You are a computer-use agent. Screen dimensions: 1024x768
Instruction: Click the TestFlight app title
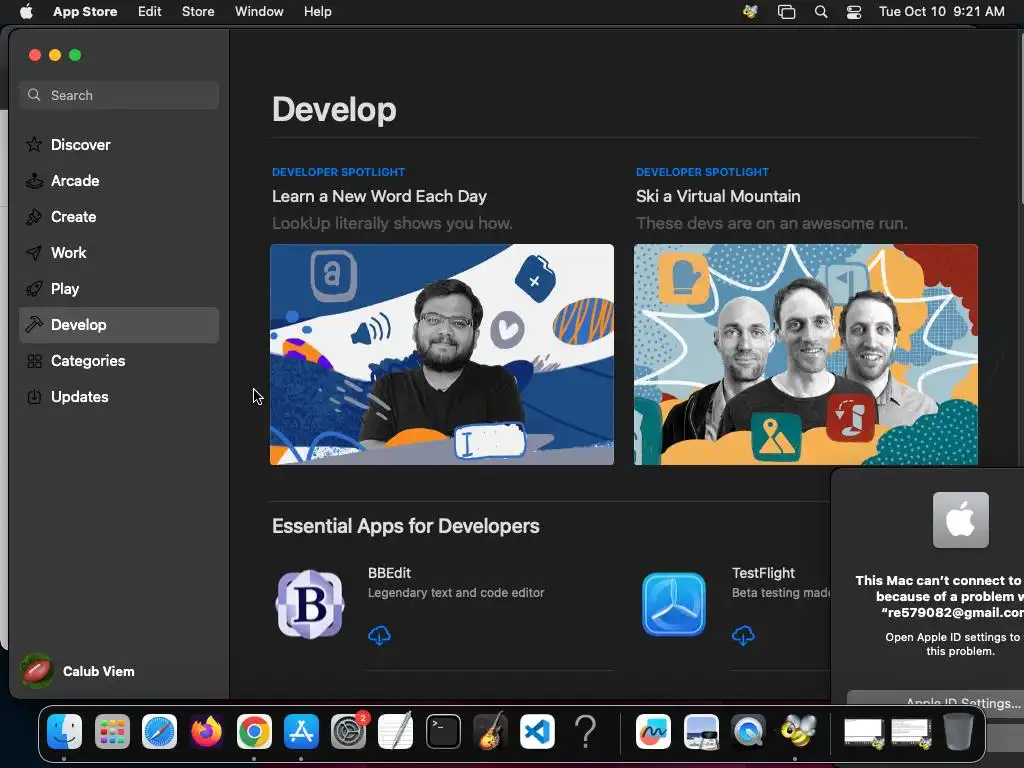pyautogui.click(x=763, y=573)
